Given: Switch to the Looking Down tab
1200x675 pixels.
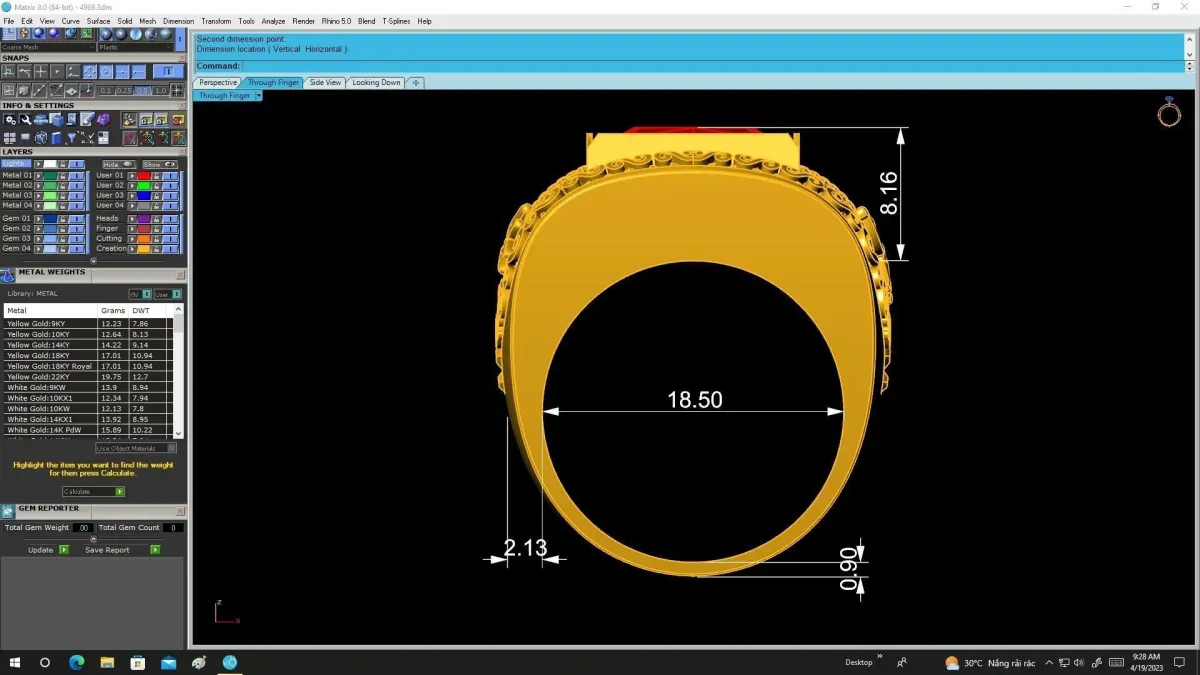Looking at the screenshot, I should (376, 83).
